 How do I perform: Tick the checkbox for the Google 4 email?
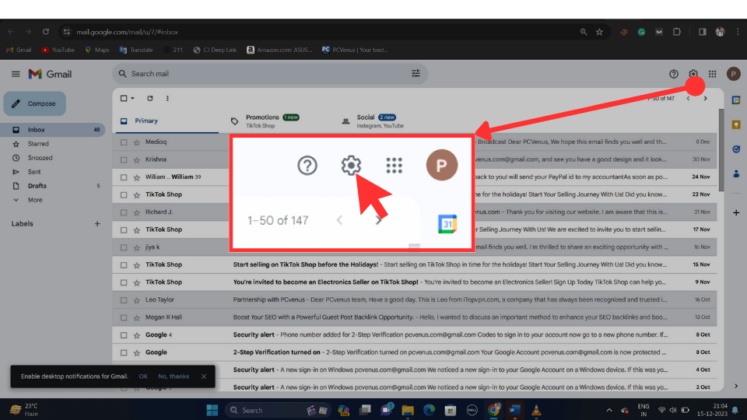[124, 335]
